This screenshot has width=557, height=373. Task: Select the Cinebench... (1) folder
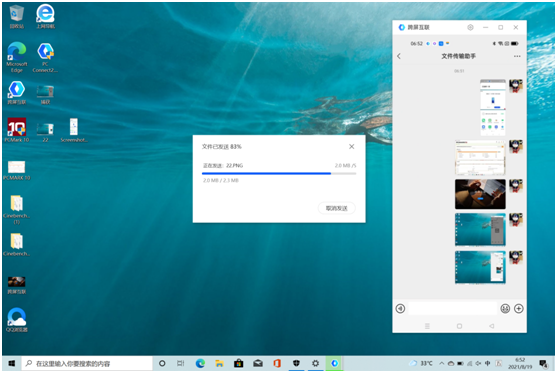click(16, 210)
